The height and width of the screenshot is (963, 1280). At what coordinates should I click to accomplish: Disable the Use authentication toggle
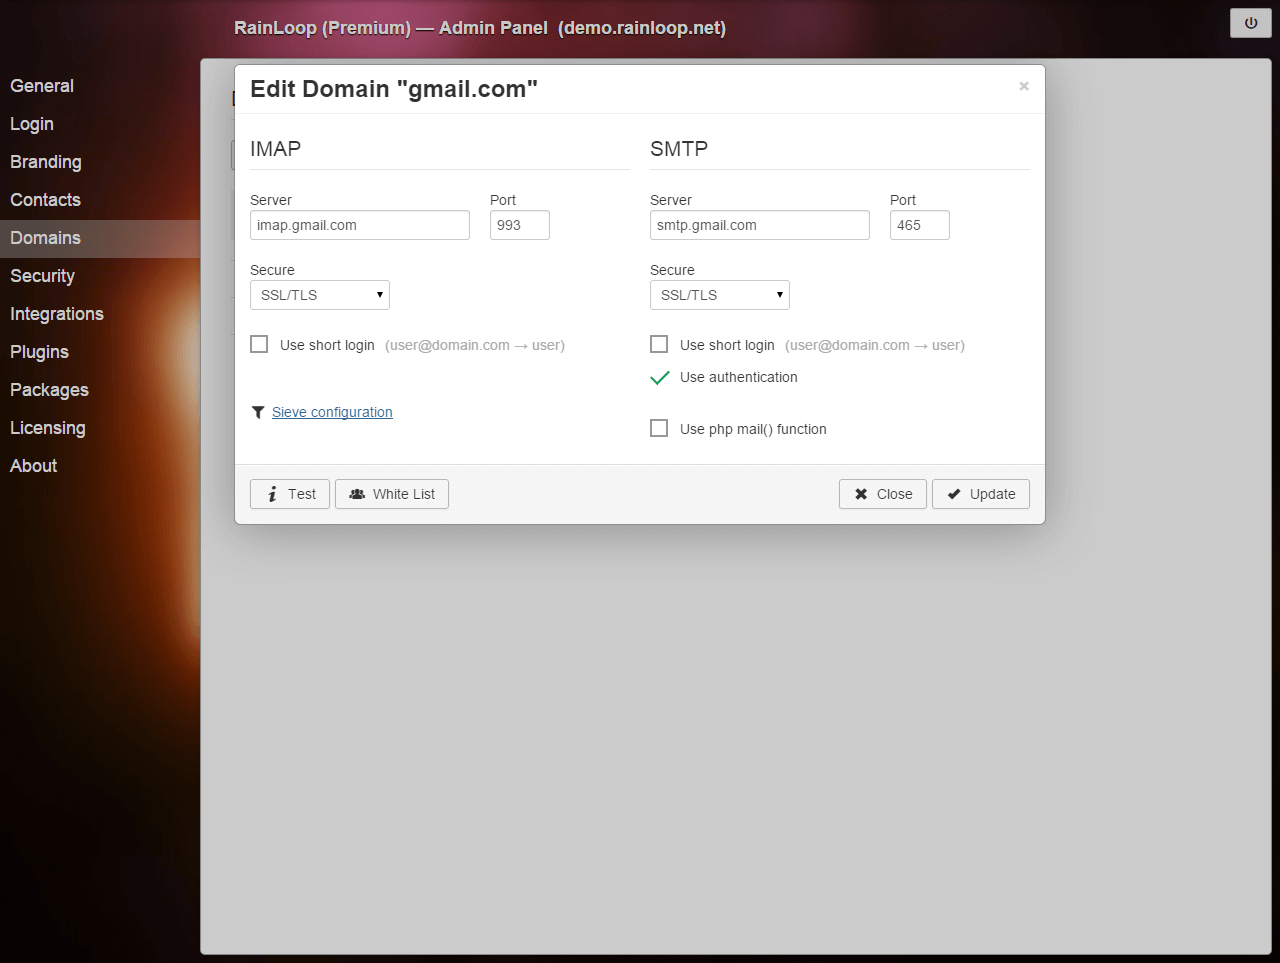click(659, 377)
